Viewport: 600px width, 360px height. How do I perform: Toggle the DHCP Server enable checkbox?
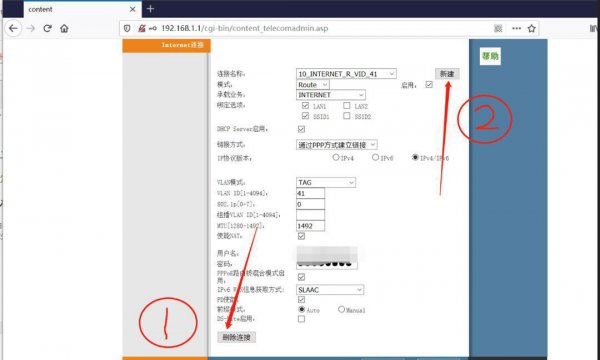click(x=301, y=129)
